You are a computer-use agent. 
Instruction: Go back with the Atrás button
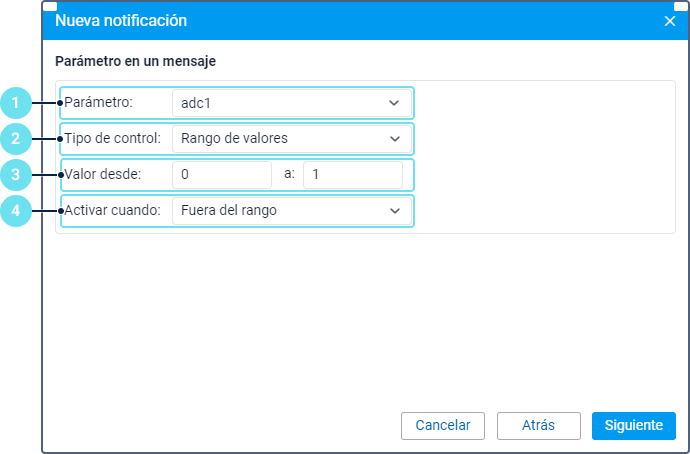pos(539,425)
